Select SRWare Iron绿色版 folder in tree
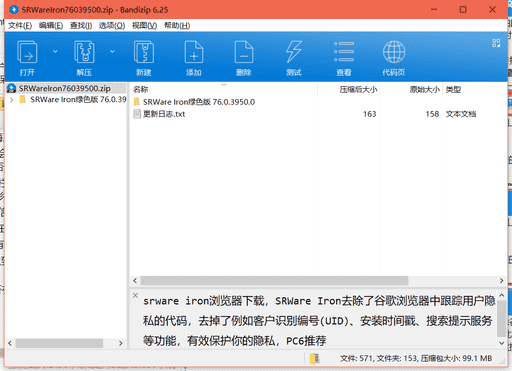Image resolution: width=512 pixels, height=371 pixels. click(78, 100)
